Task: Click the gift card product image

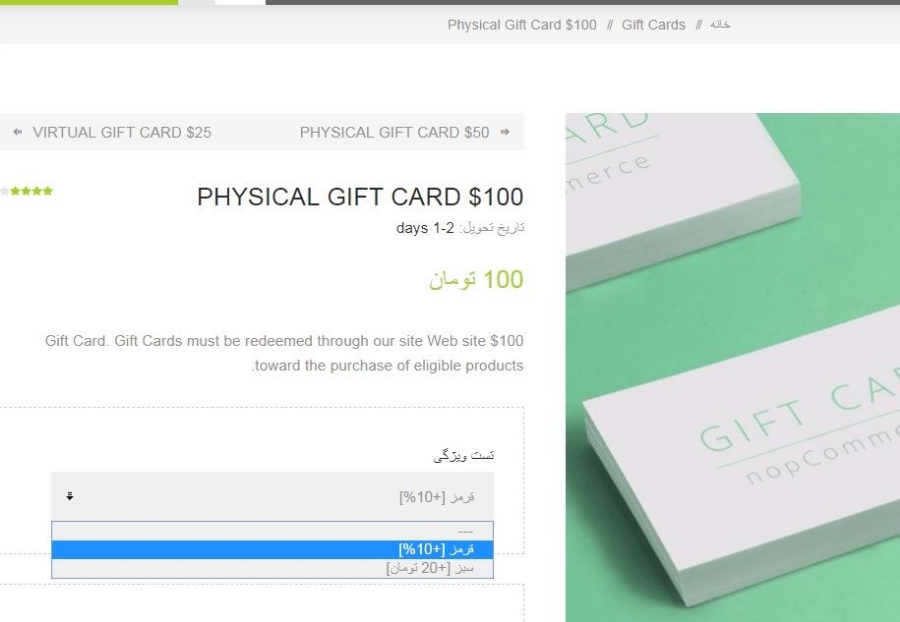Action: pos(732,367)
